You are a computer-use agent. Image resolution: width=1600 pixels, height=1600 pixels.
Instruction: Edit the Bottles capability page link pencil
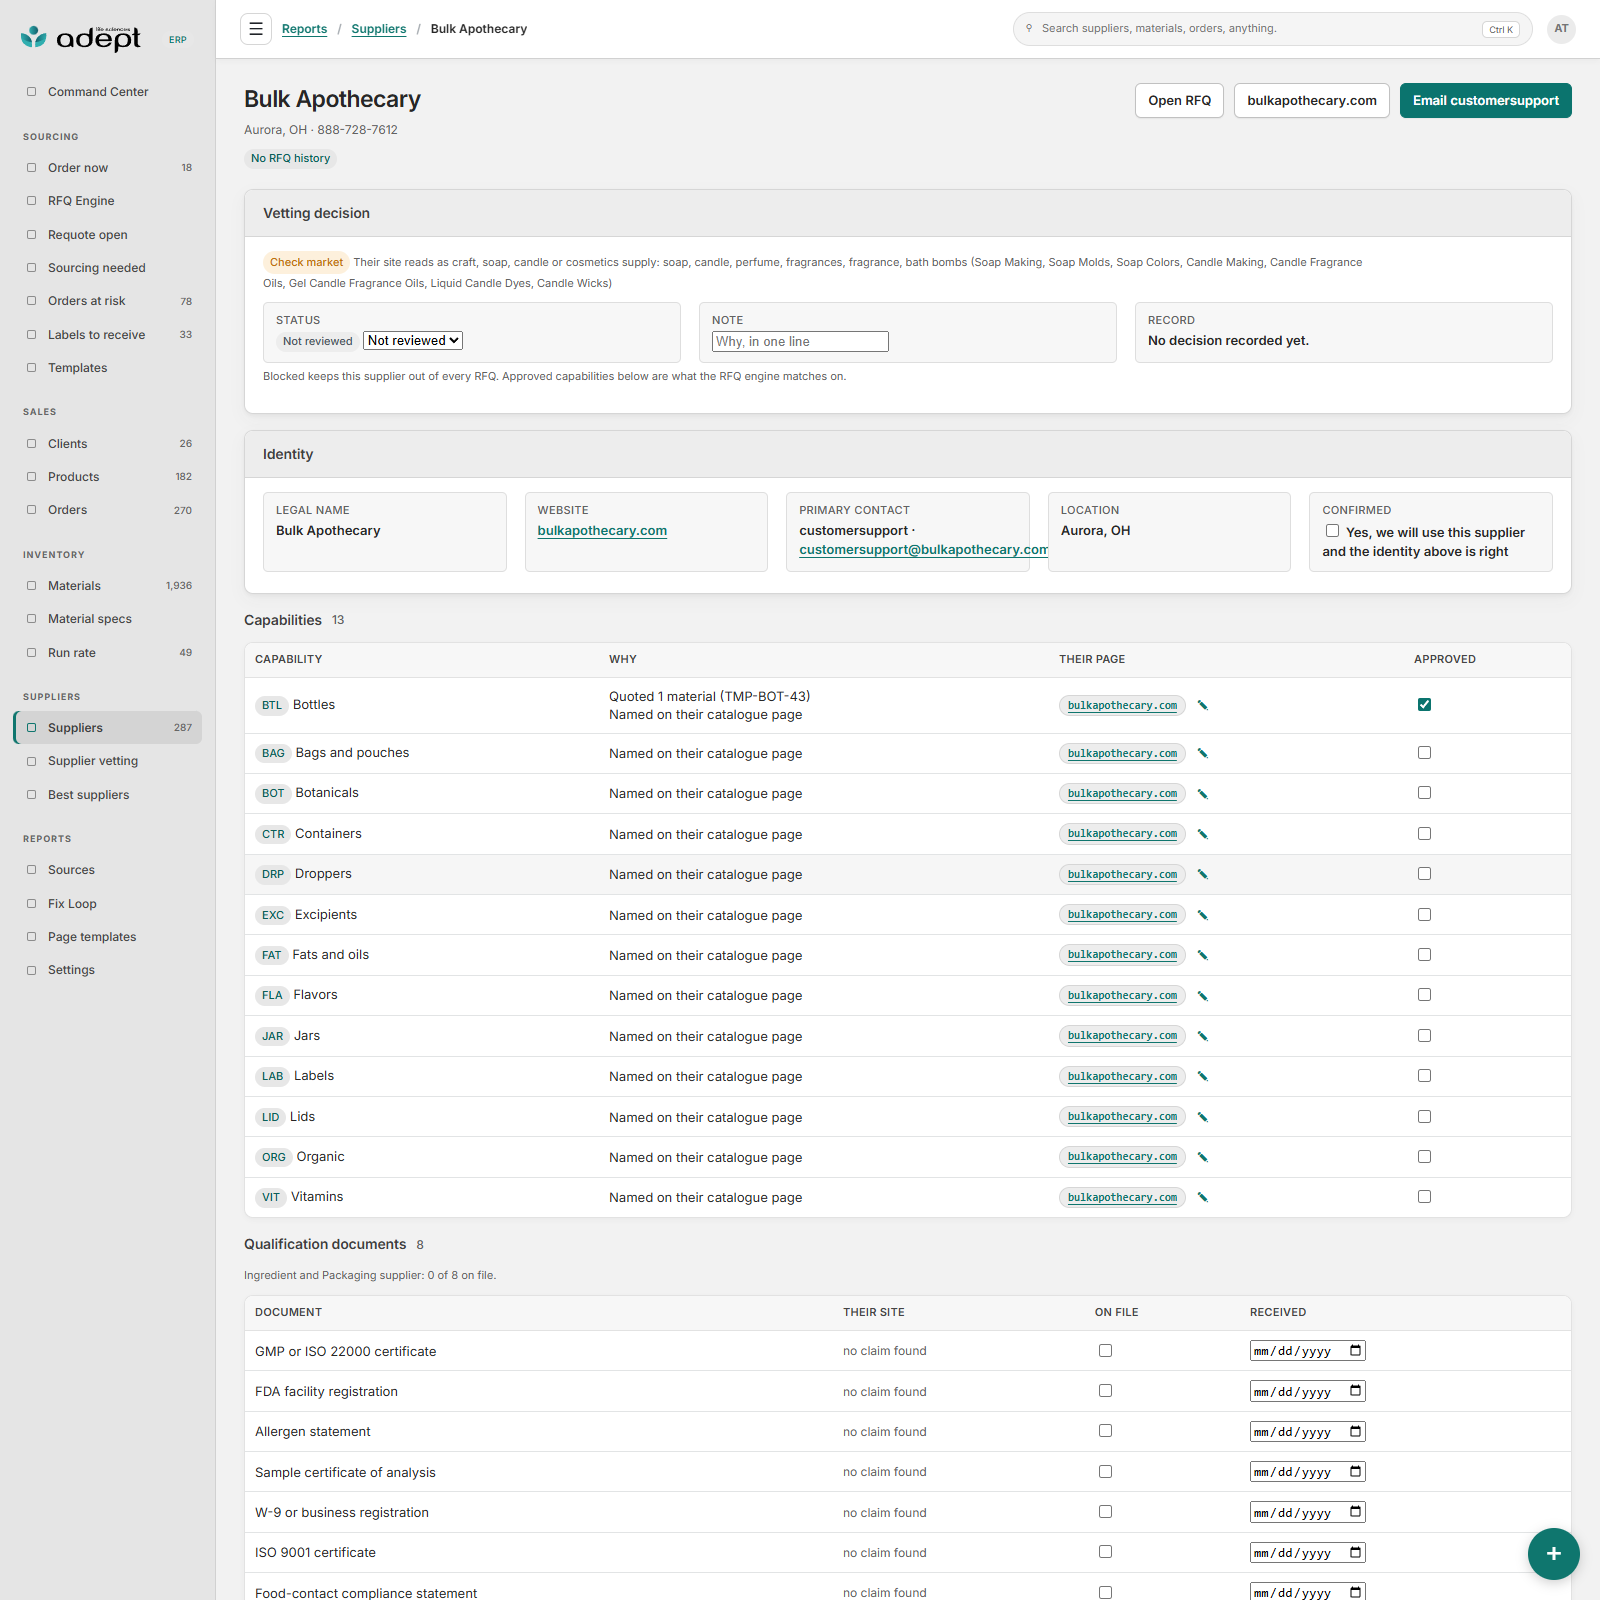click(1203, 705)
